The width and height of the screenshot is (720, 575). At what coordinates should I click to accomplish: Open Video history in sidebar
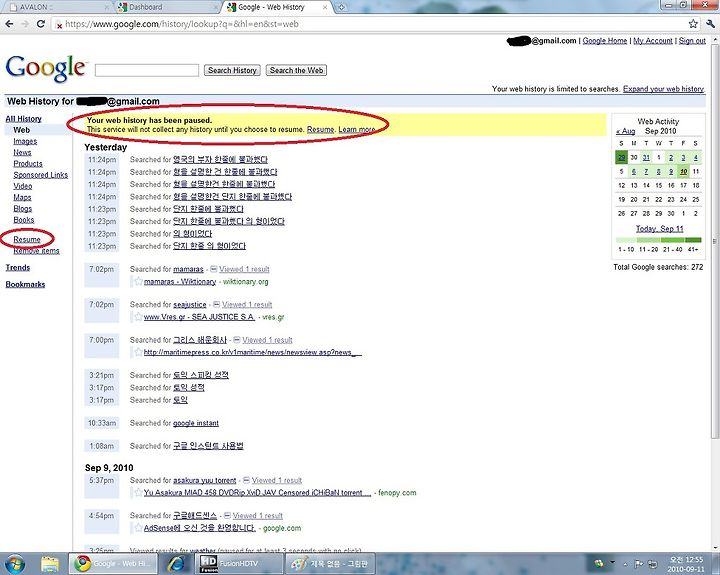[22, 186]
